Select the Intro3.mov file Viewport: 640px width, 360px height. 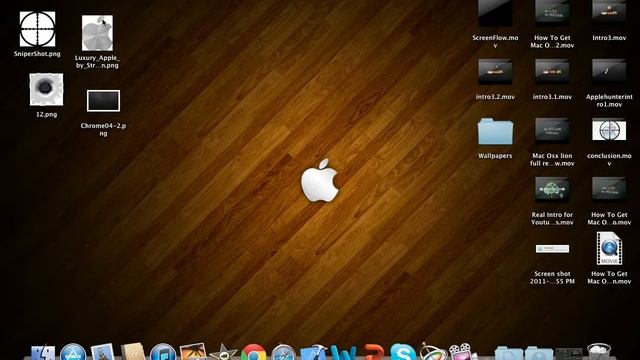pyautogui.click(x=609, y=14)
